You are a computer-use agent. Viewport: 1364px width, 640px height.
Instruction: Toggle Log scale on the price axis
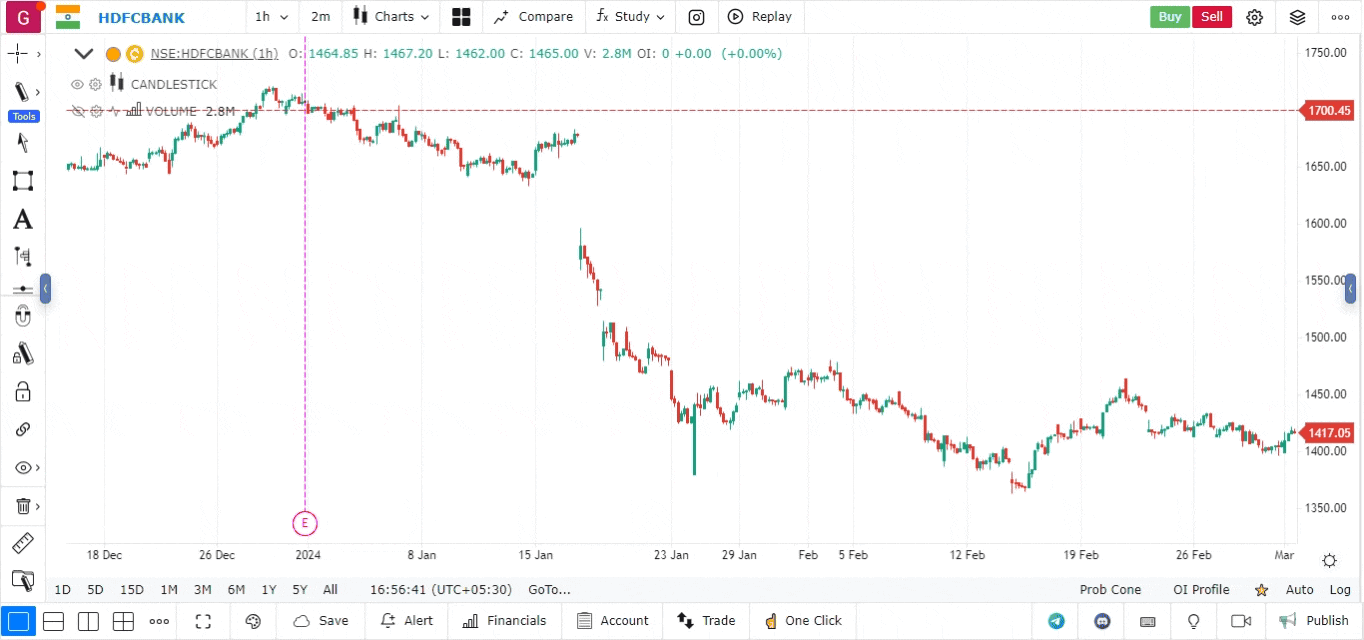[1340, 590]
